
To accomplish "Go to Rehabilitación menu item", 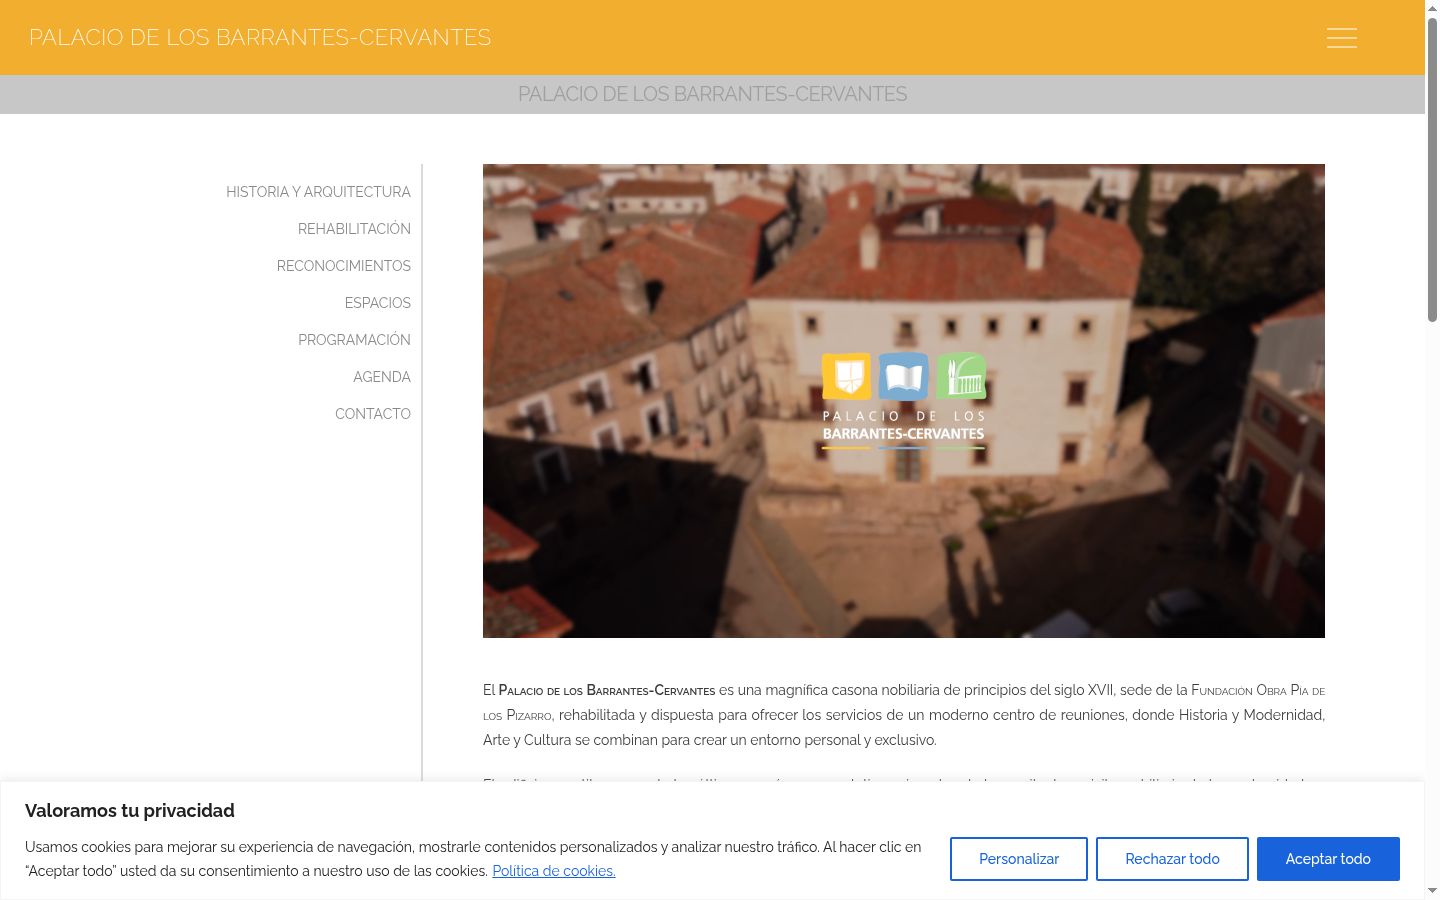I will pyautogui.click(x=354, y=229).
